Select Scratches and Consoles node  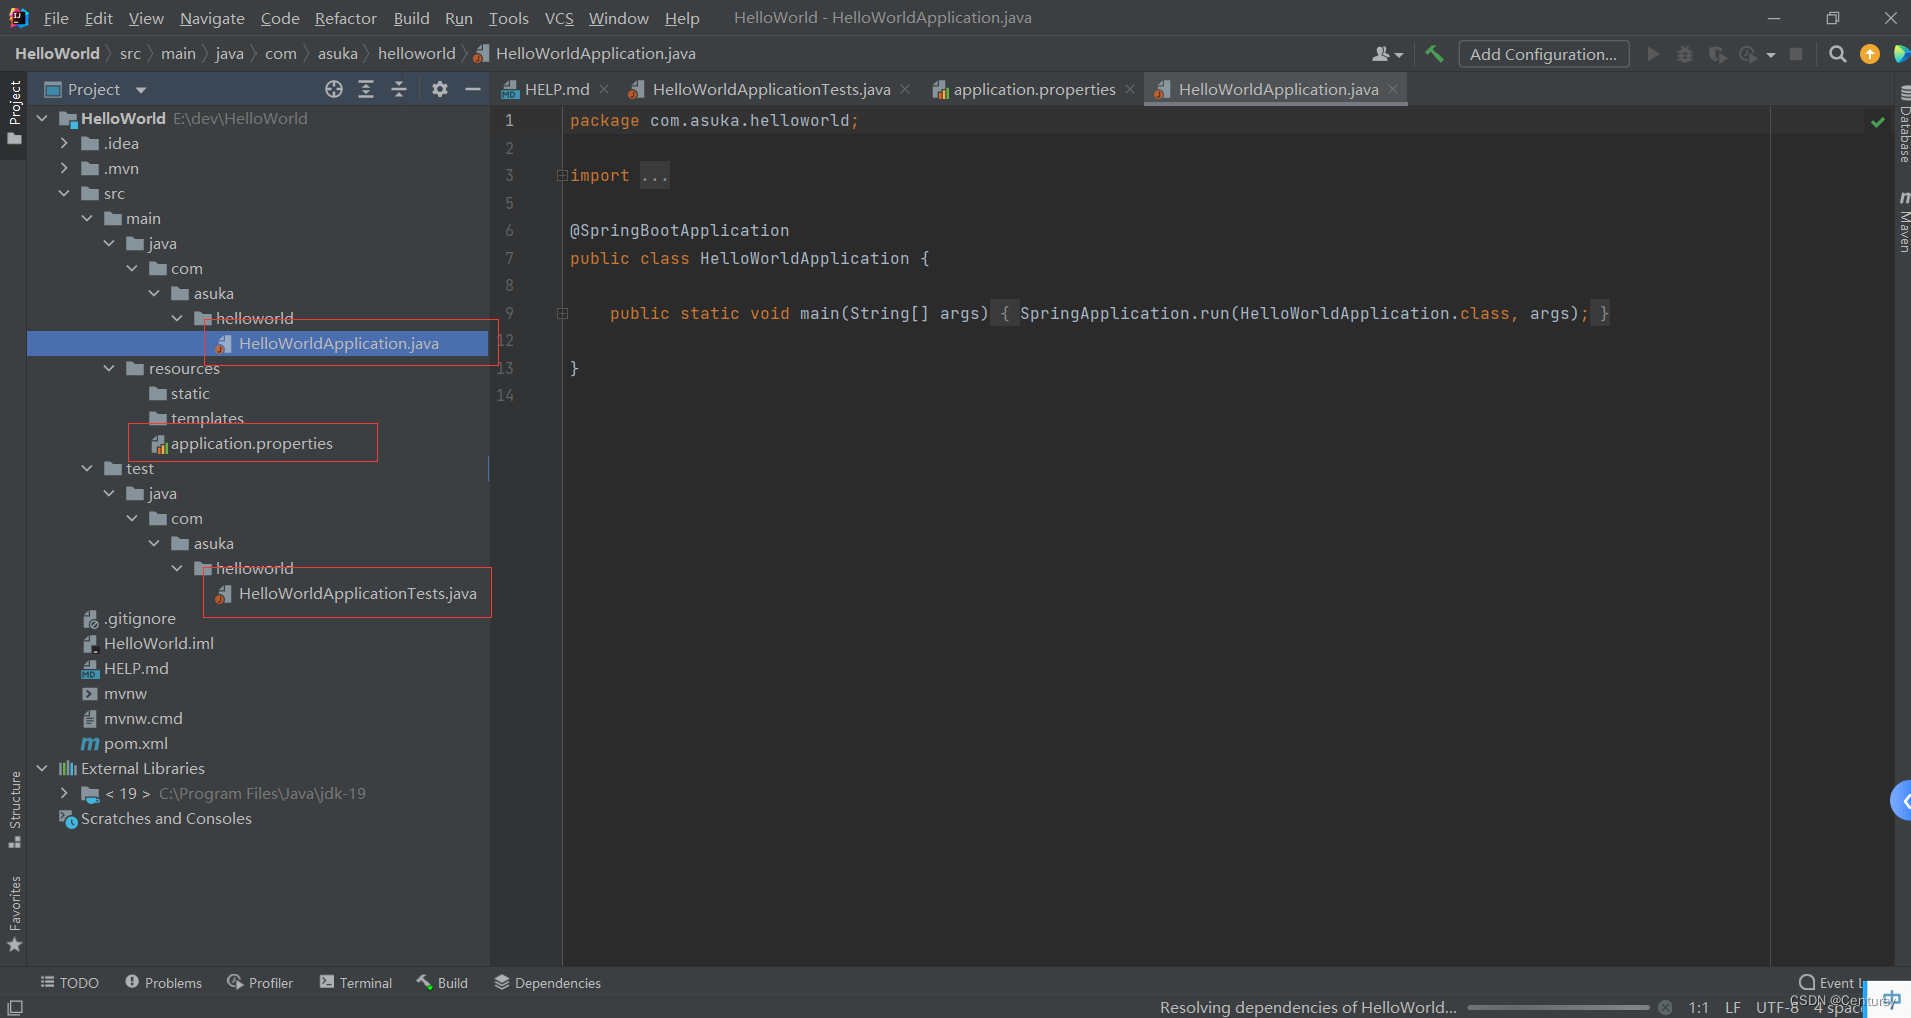tap(155, 818)
